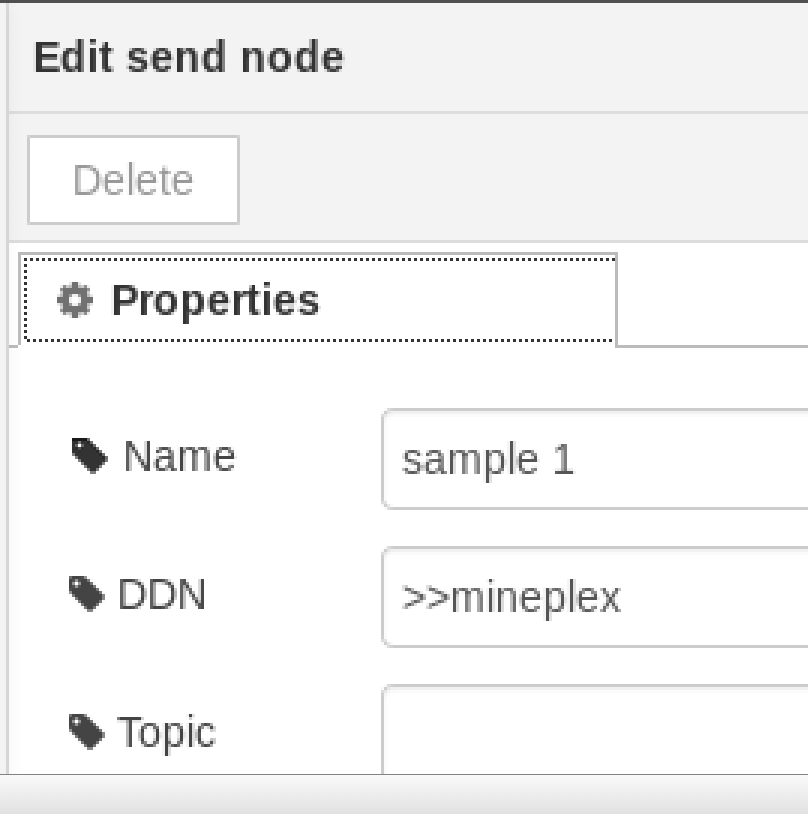Click the DDN label text
Viewport: 808px width, 814px height.
(162, 595)
